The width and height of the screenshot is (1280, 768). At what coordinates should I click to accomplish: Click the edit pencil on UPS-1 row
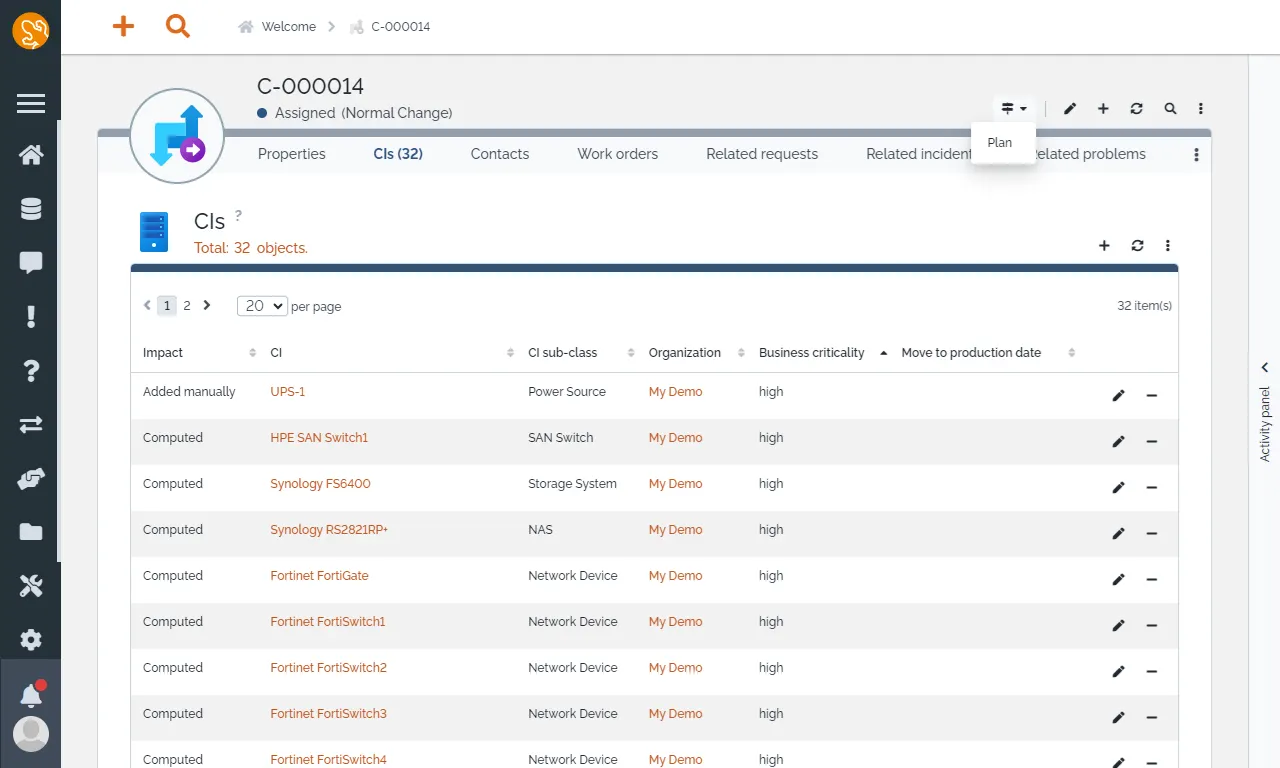coord(1118,396)
